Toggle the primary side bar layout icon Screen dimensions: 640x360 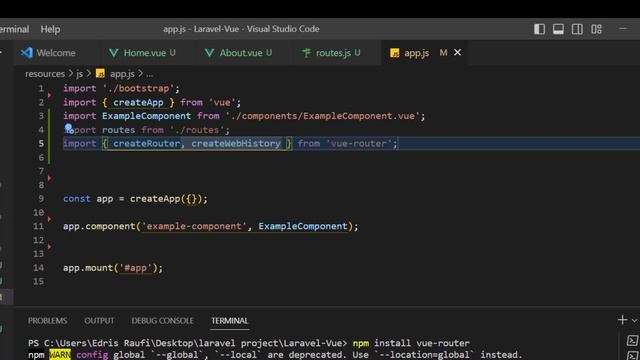coord(539,29)
